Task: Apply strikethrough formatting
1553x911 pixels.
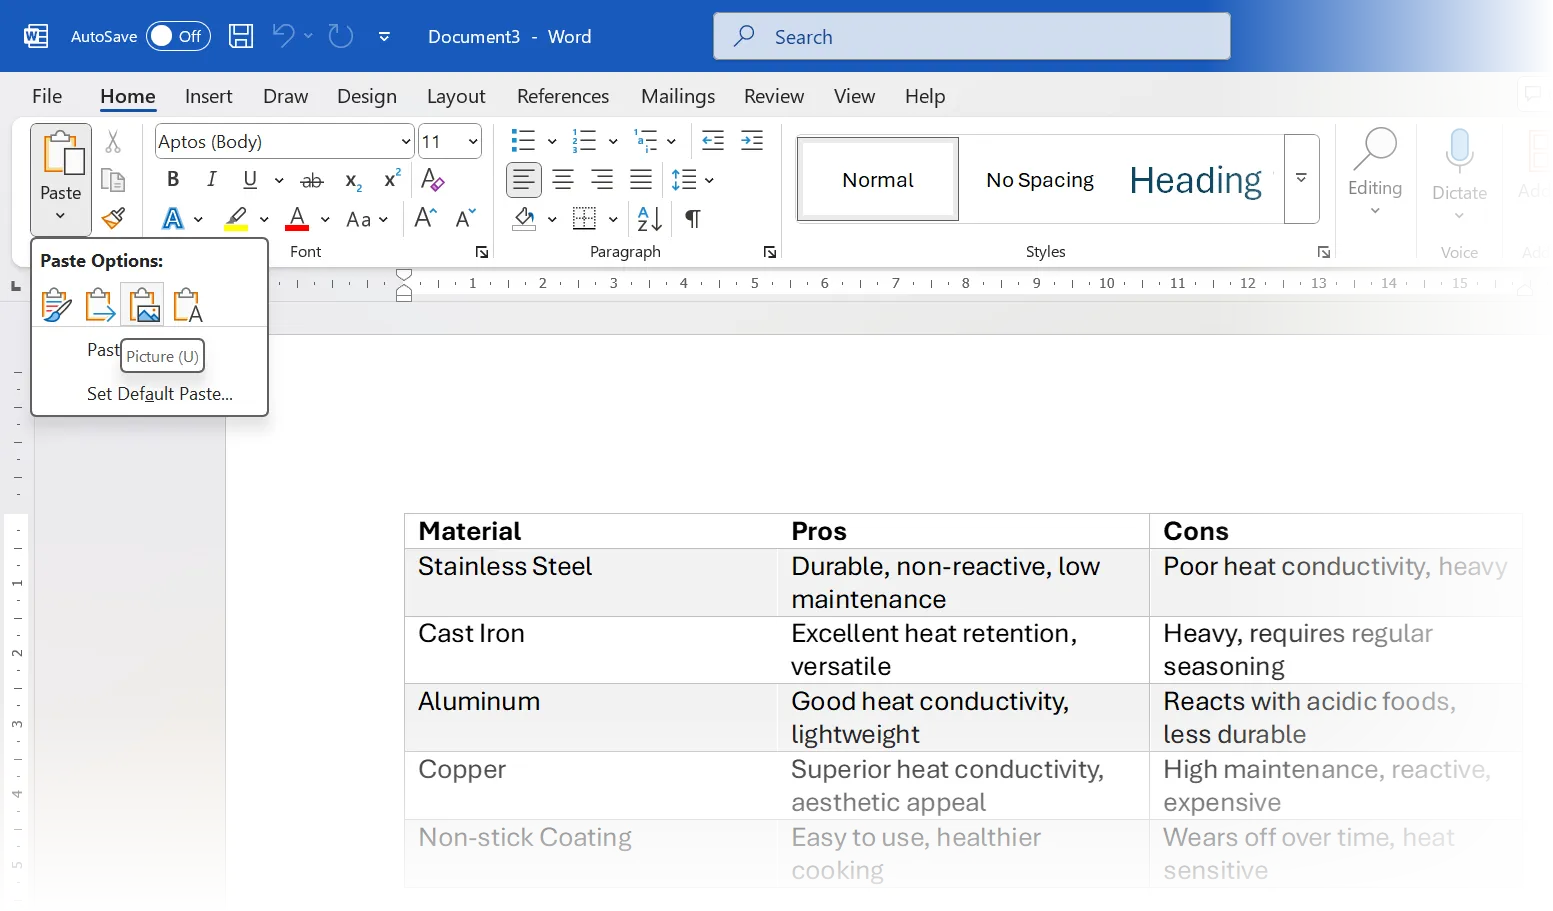Action: (311, 180)
